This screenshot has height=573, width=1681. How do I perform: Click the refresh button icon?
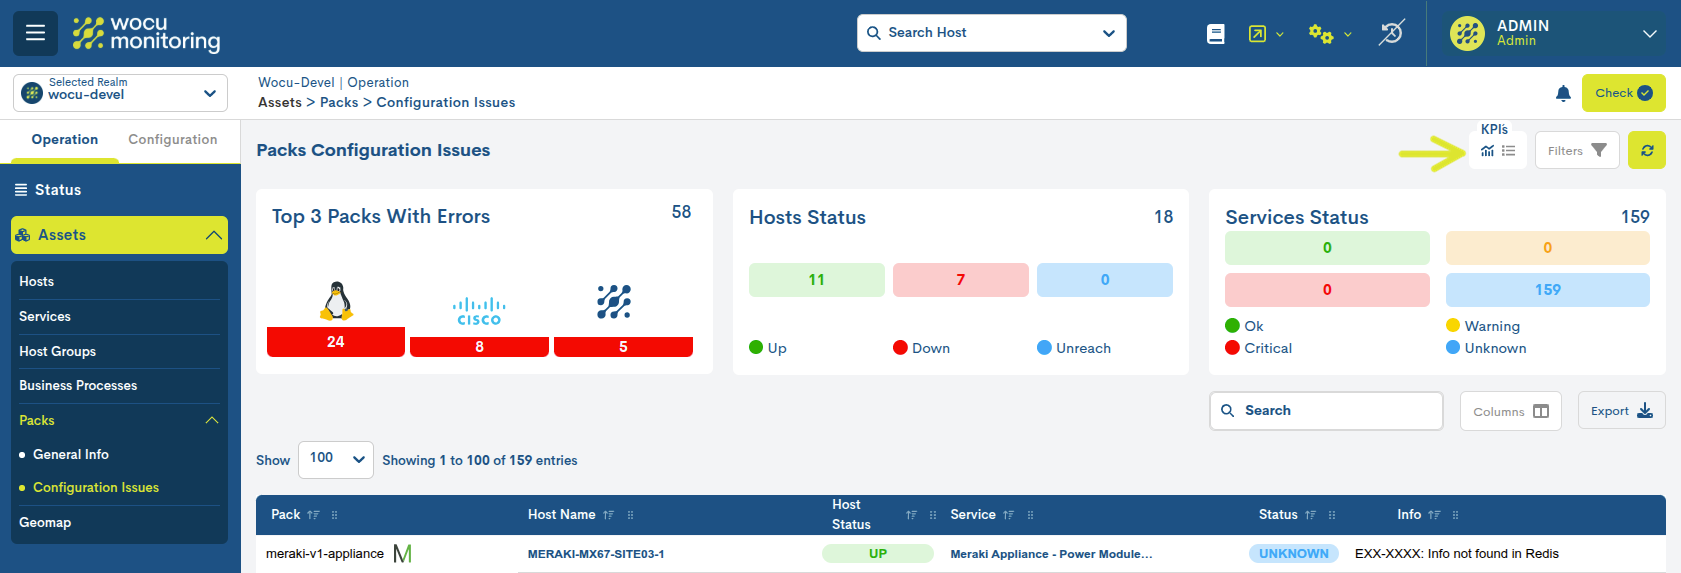click(1647, 151)
